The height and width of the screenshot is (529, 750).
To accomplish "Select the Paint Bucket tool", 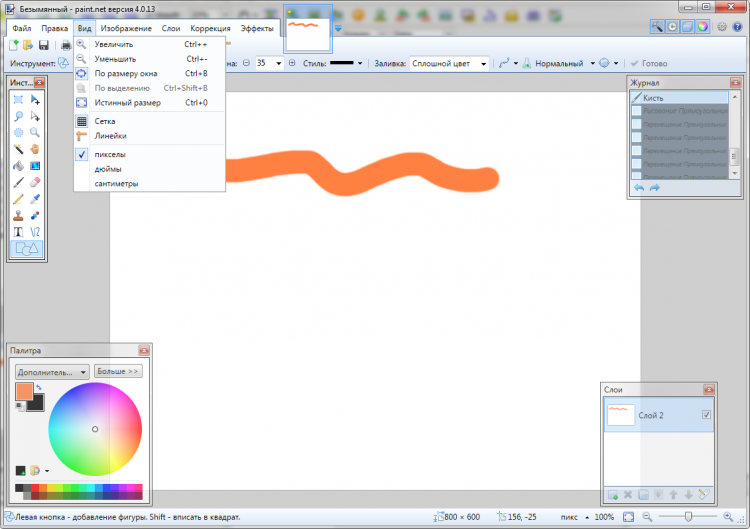I will 18,166.
